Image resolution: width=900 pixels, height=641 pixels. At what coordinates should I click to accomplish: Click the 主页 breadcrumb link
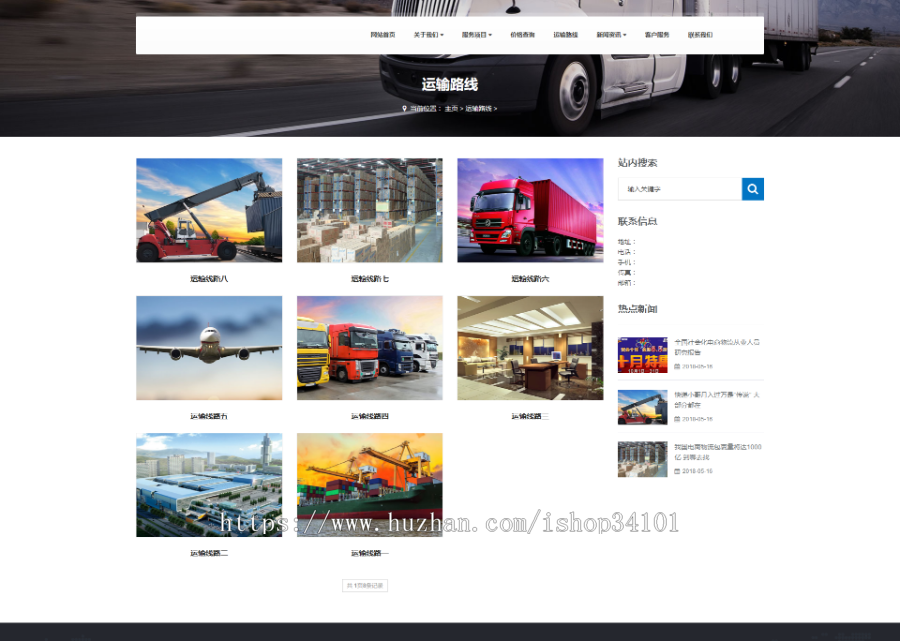pyautogui.click(x=452, y=108)
